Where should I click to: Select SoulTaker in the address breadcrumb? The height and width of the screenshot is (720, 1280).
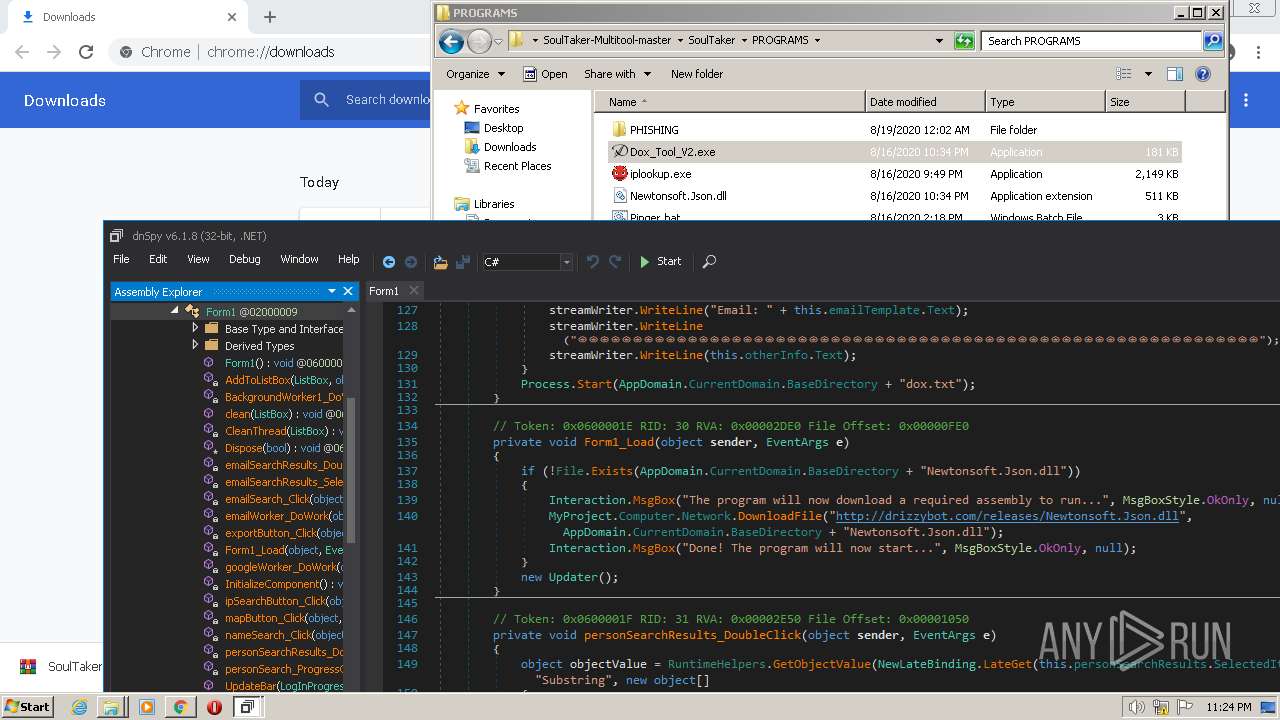pyautogui.click(x=712, y=41)
